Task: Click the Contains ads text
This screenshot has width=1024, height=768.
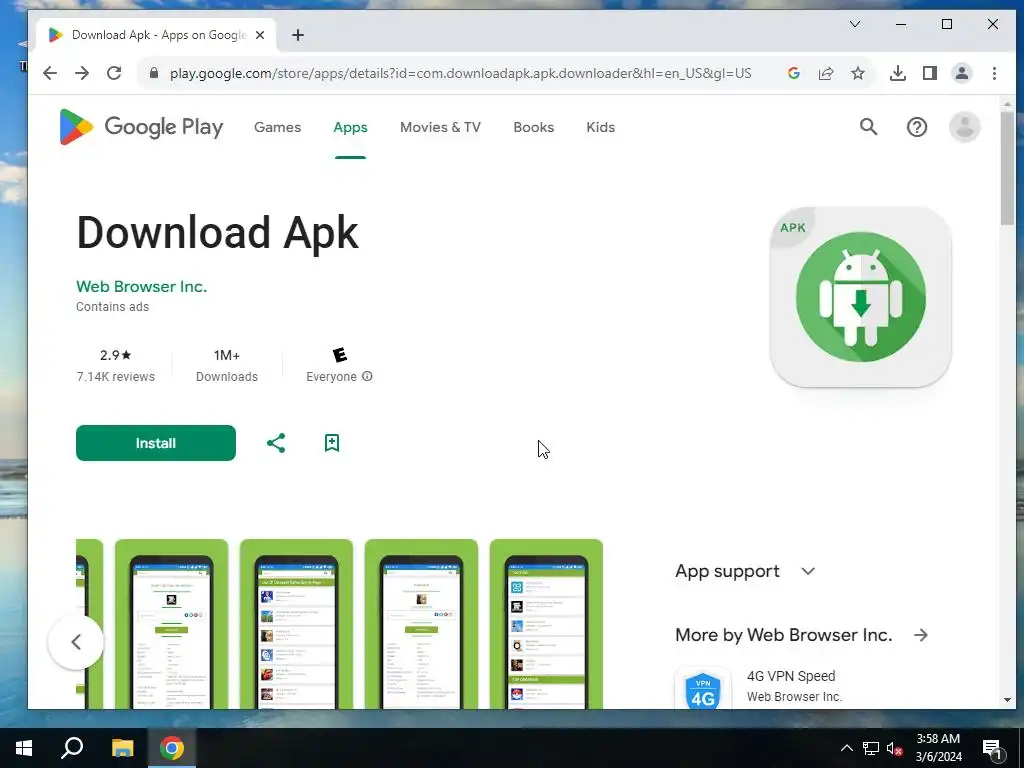Action: coord(112,306)
